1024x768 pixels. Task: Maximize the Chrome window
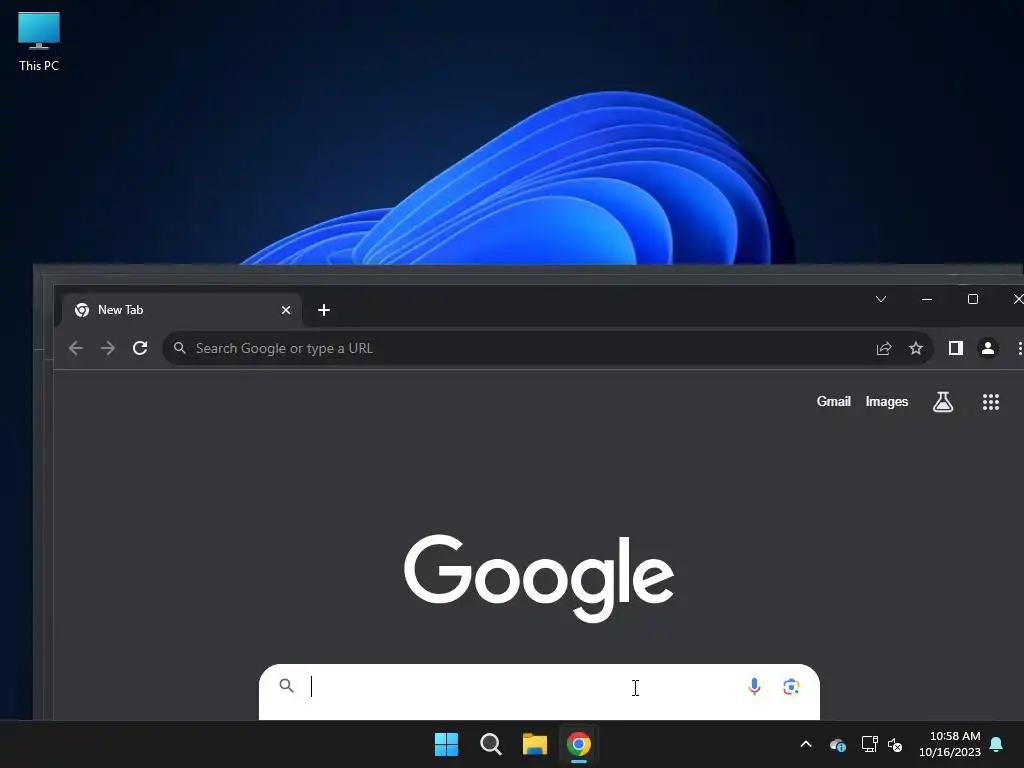[x=972, y=299]
